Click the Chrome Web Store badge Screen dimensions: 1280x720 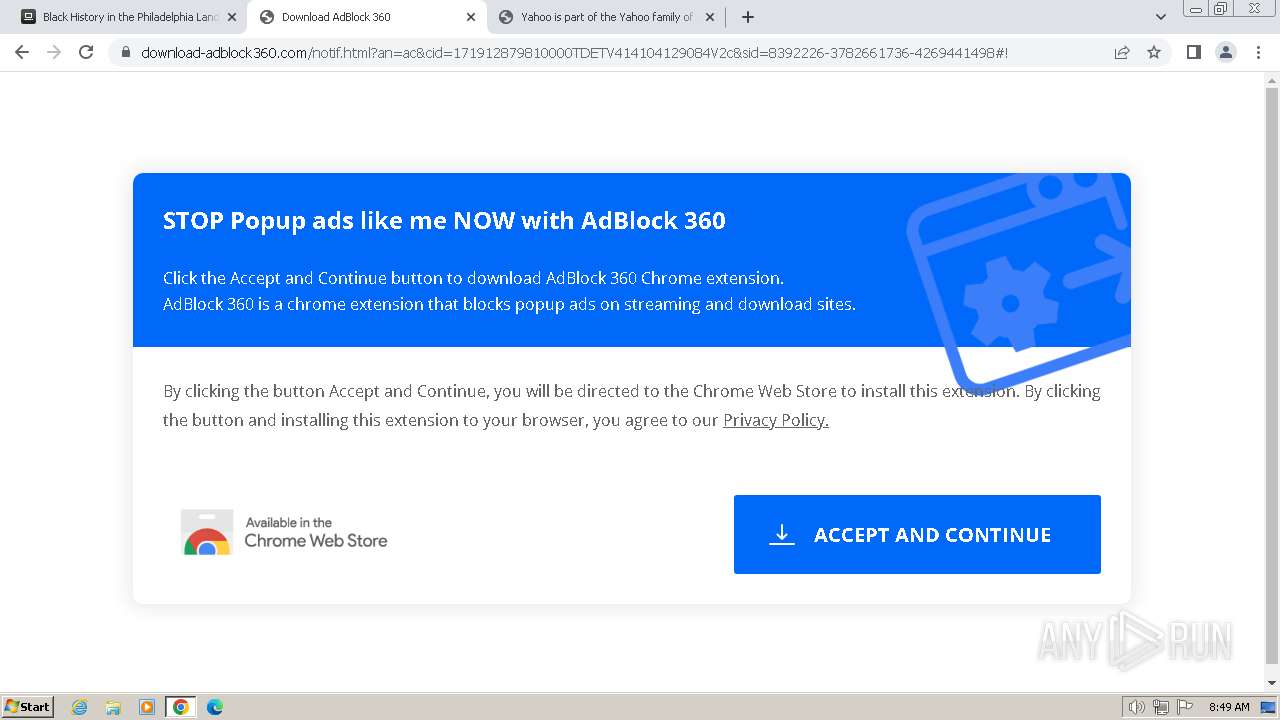(284, 532)
